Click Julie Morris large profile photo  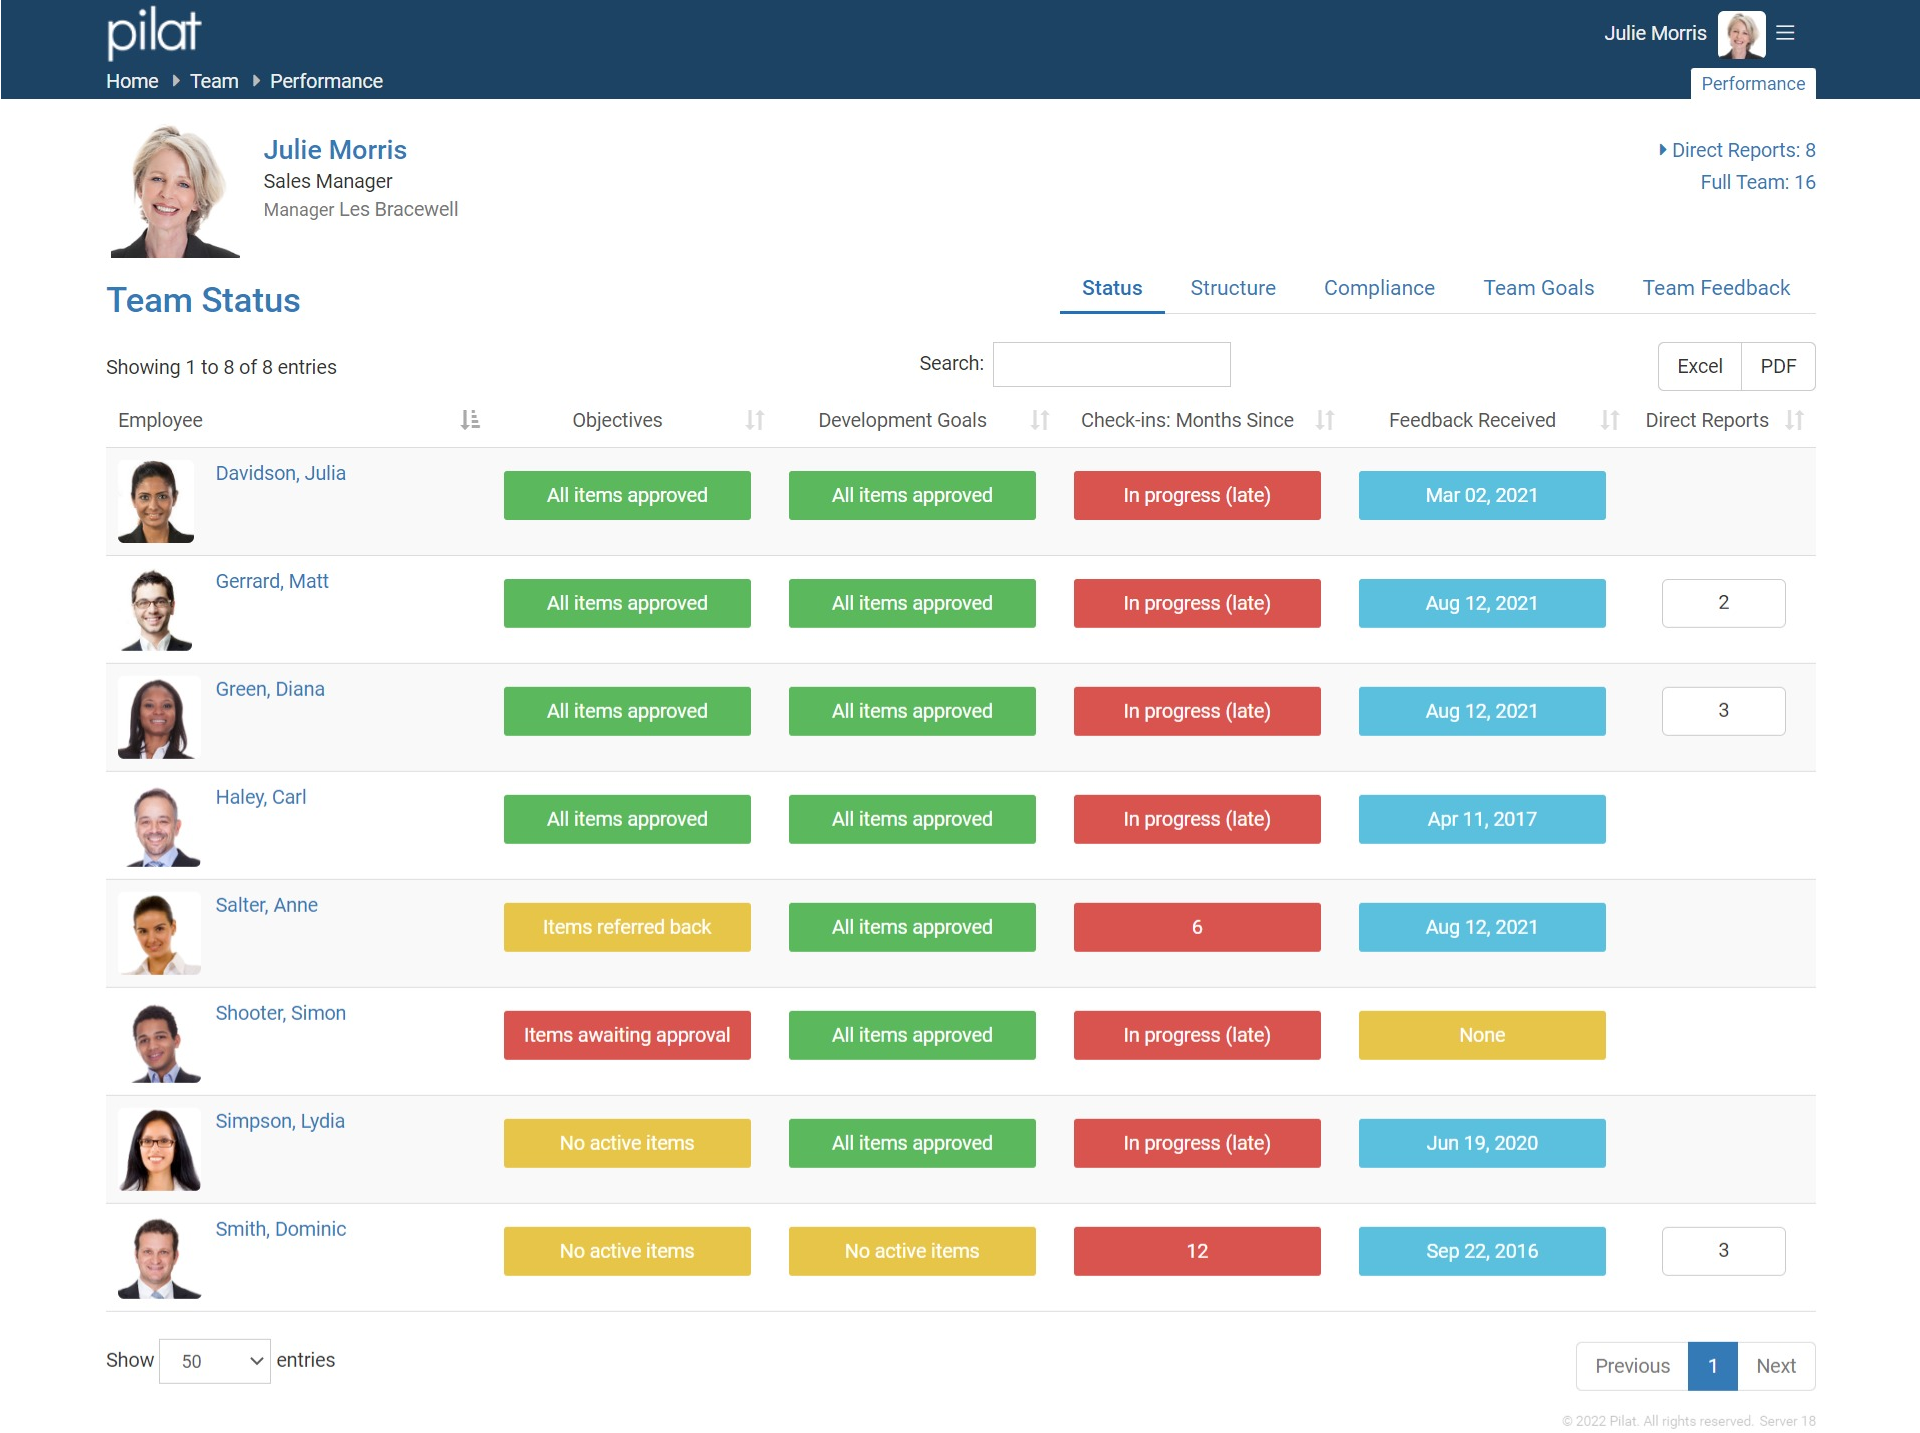174,191
